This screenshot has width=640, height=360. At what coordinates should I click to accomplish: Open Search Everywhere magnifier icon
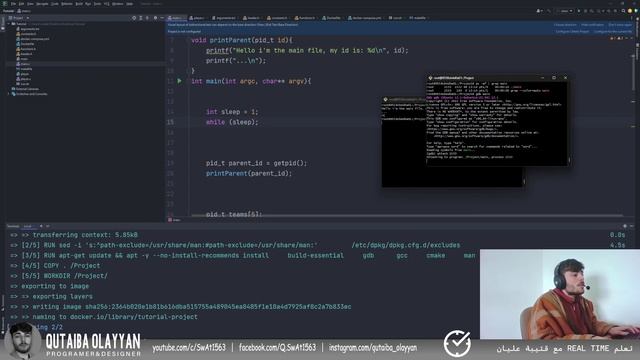pyautogui.click(x=623, y=11)
